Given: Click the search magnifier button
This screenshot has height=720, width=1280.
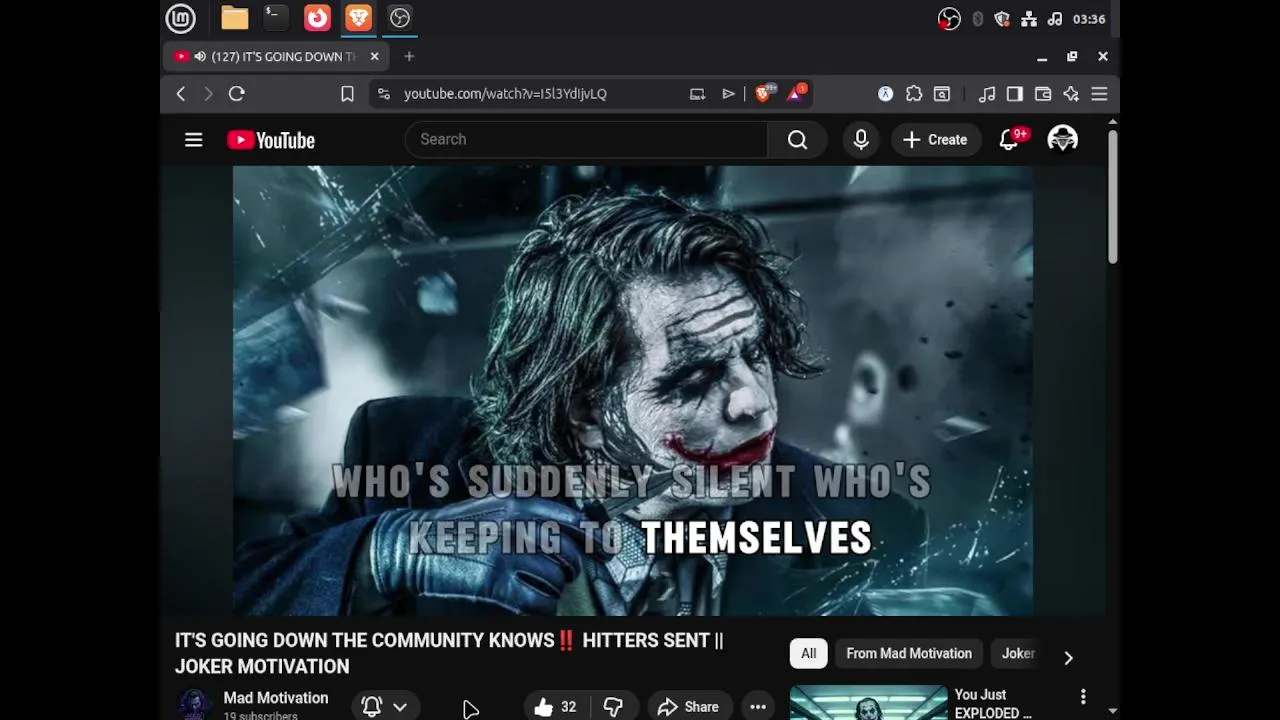Looking at the screenshot, I should pyautogui.click(x=797, y=140).
